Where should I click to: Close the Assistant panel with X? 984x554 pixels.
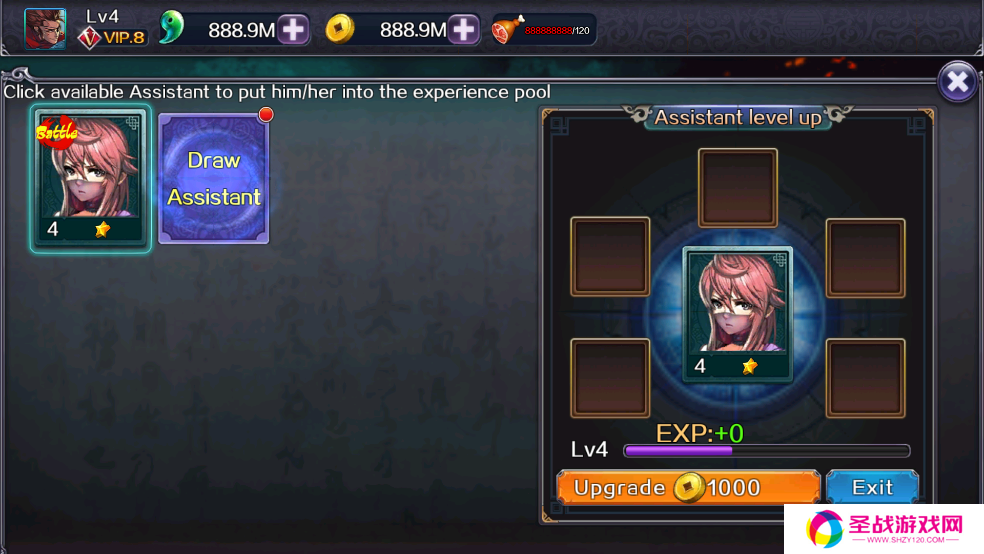pos(957,82)
